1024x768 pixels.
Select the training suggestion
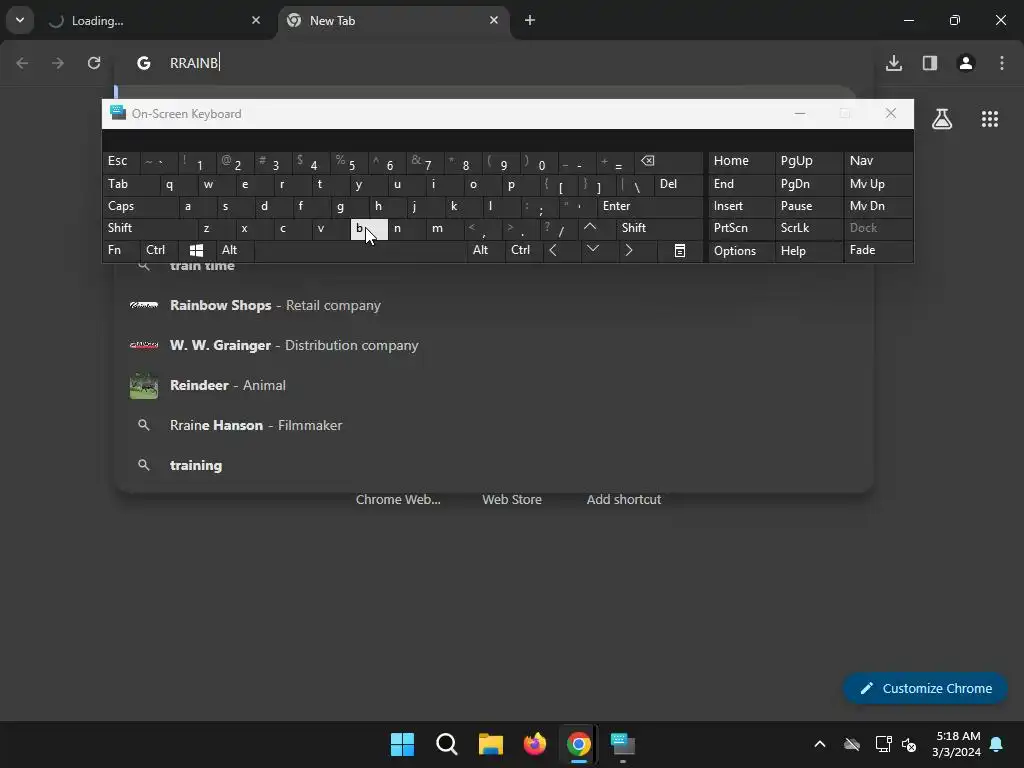point(494,465)
